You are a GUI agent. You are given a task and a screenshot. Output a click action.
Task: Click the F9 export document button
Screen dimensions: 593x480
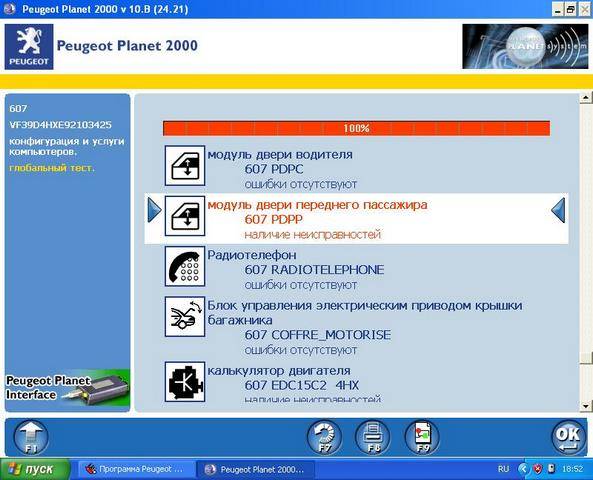point(422,437)
